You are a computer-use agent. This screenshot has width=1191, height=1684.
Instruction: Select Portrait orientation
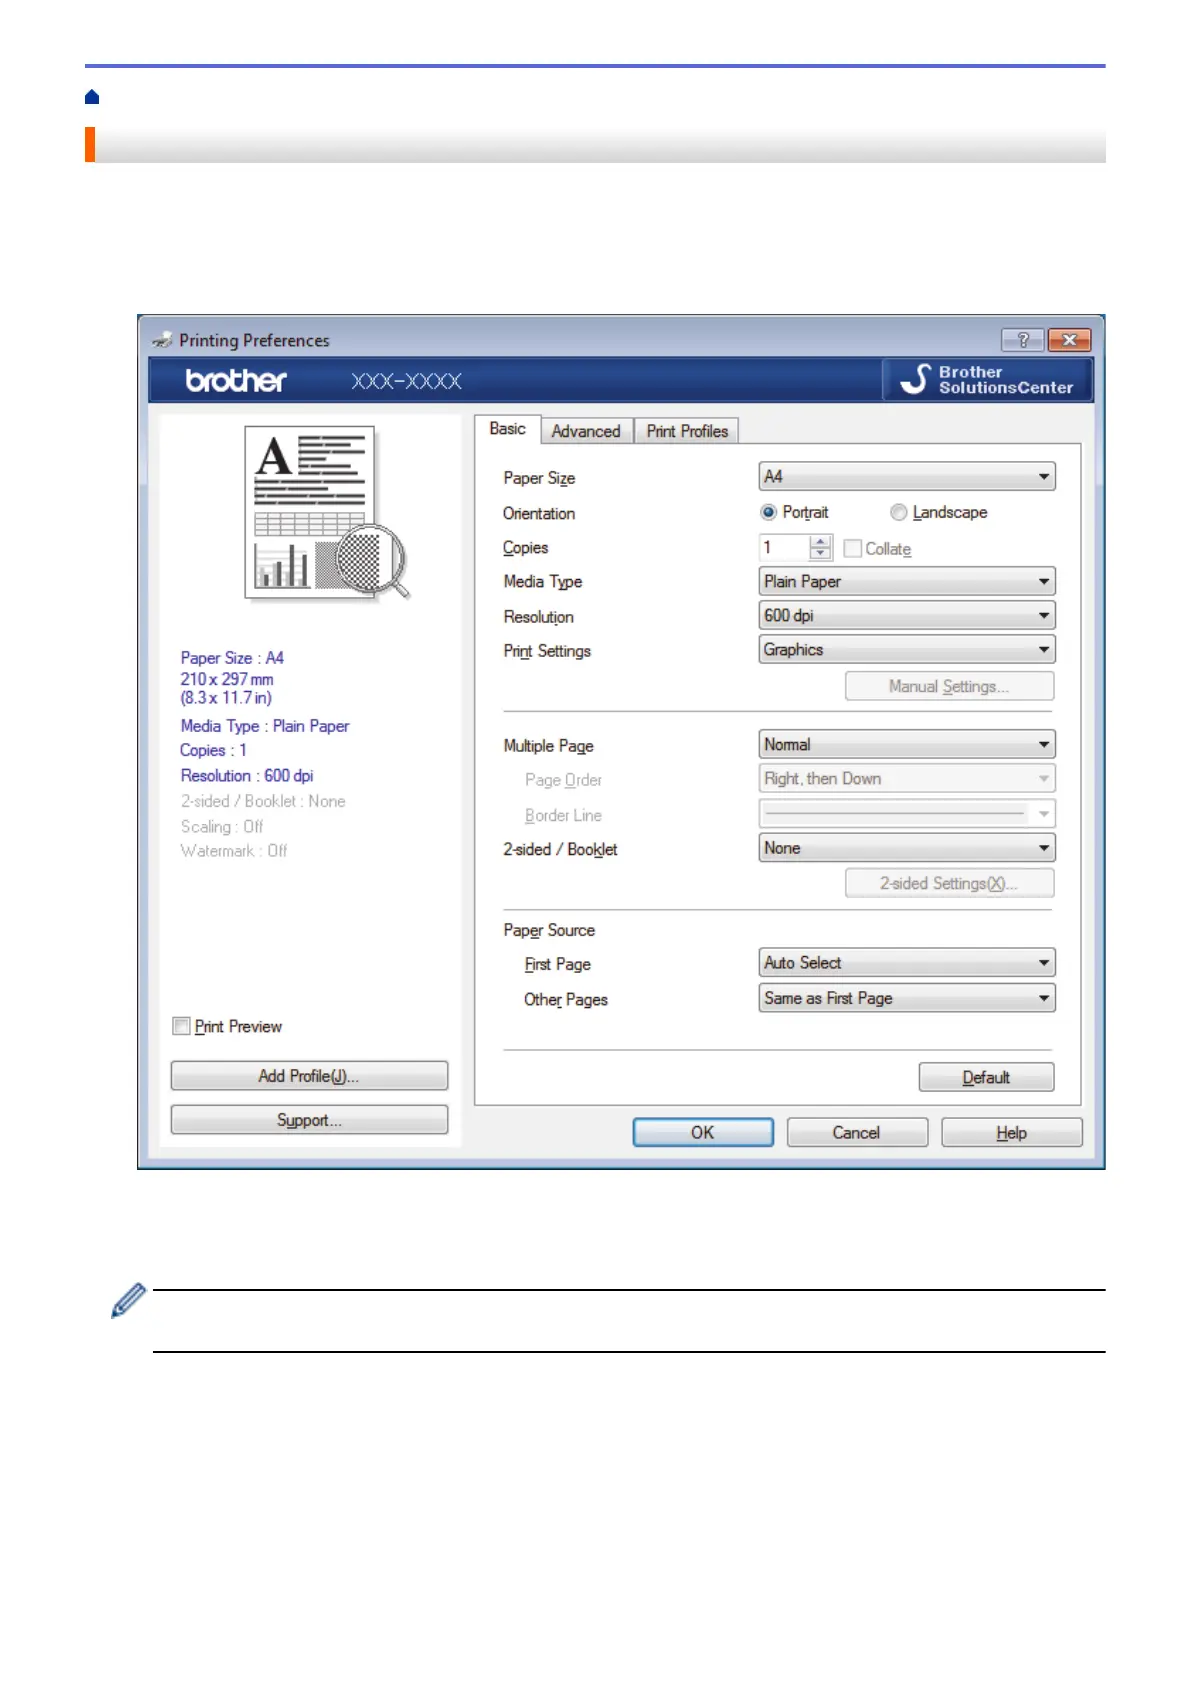pos(795,512)
